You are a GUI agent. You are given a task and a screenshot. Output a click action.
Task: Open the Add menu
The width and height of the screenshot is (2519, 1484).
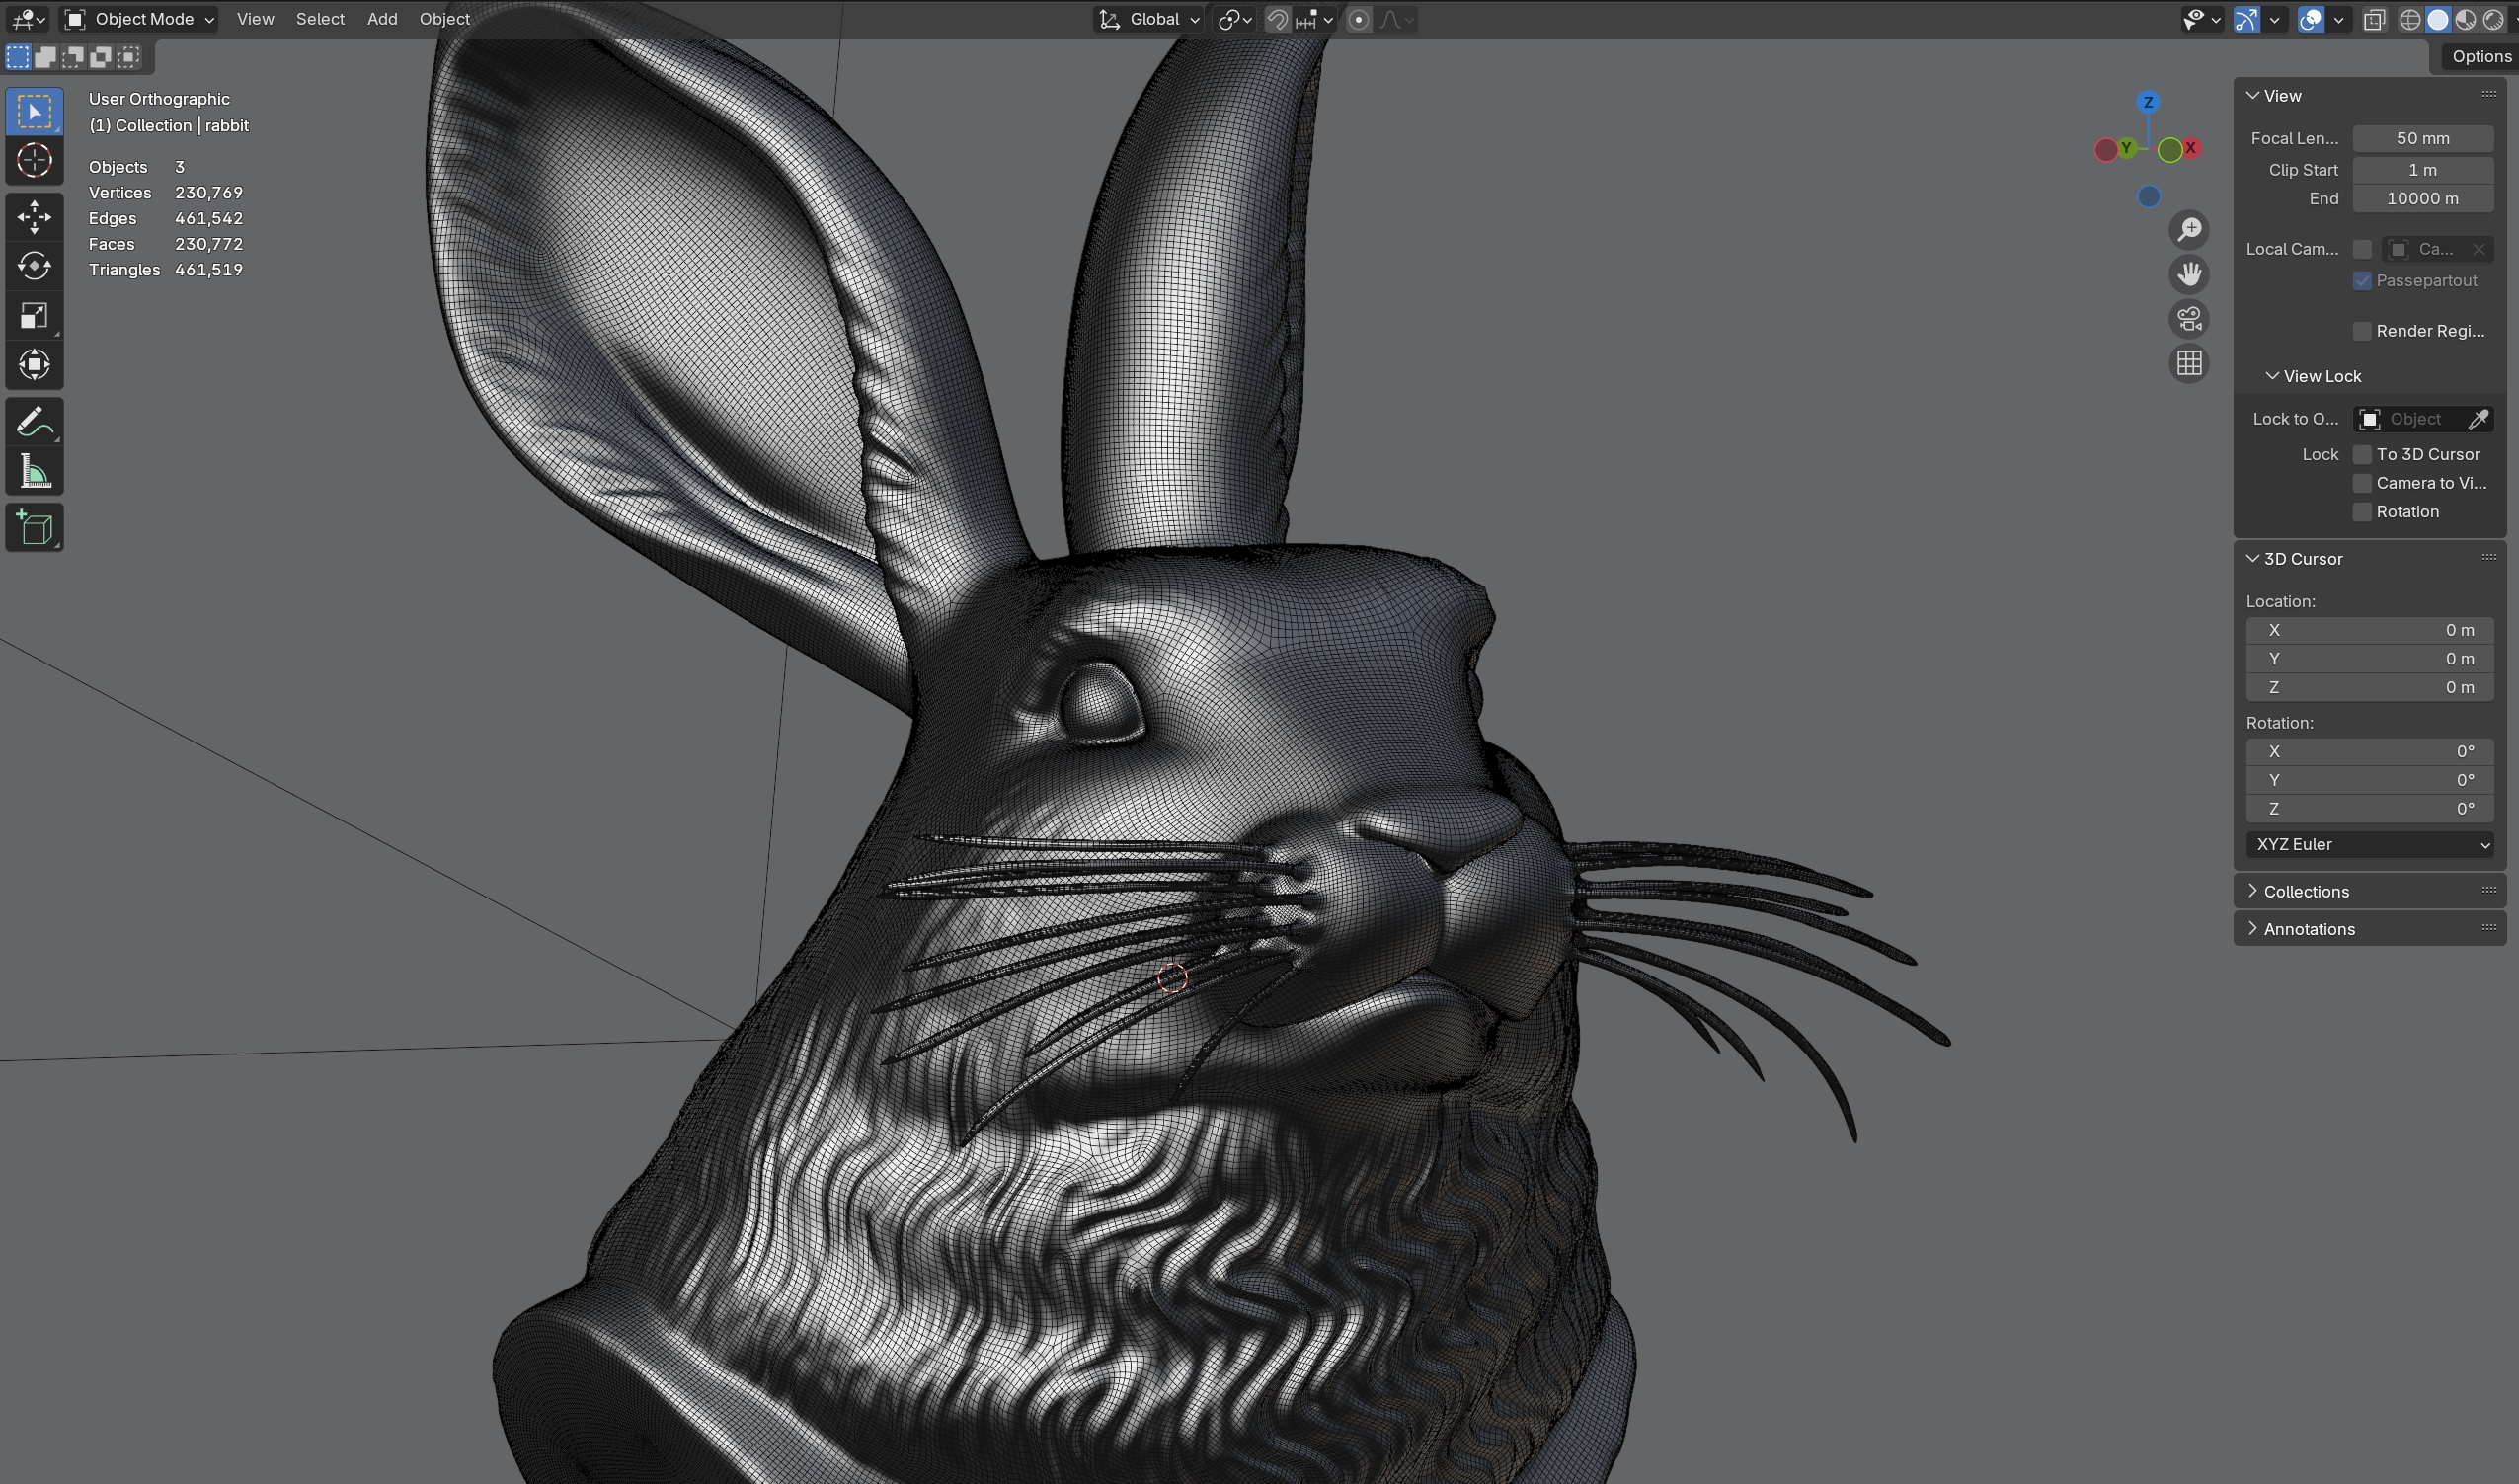click(x=382, y=19)
